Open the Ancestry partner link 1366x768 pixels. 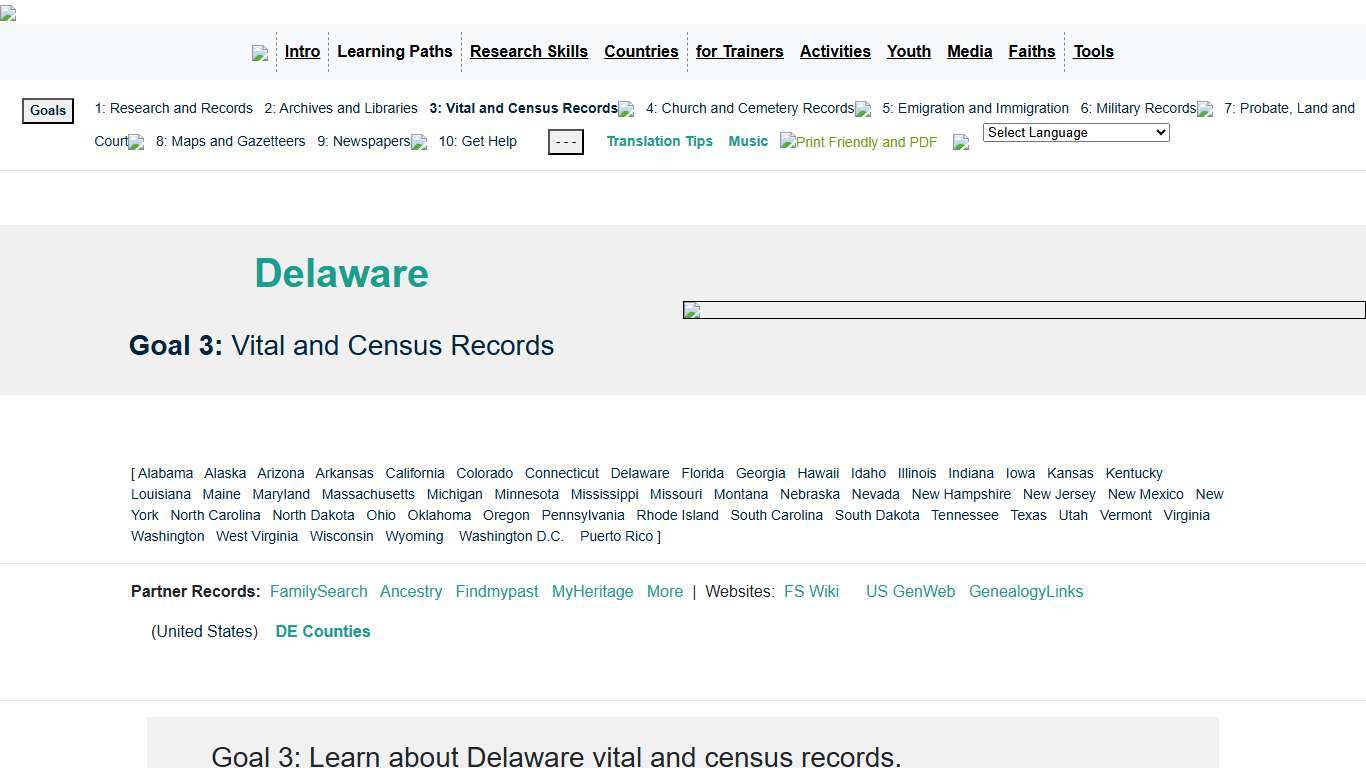coord(411,591)
